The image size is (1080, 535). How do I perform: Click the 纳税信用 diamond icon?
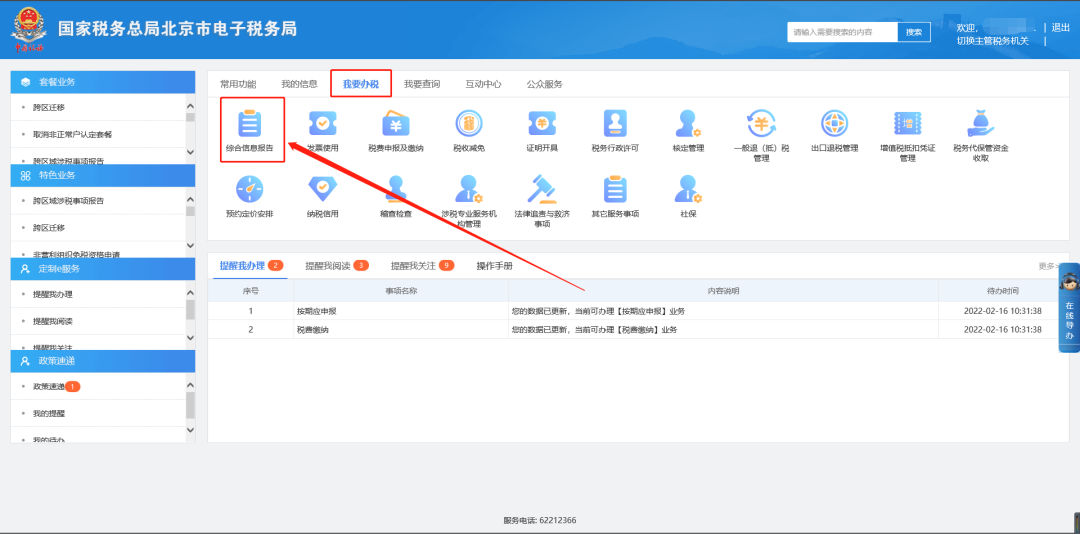tap(322, 189)
